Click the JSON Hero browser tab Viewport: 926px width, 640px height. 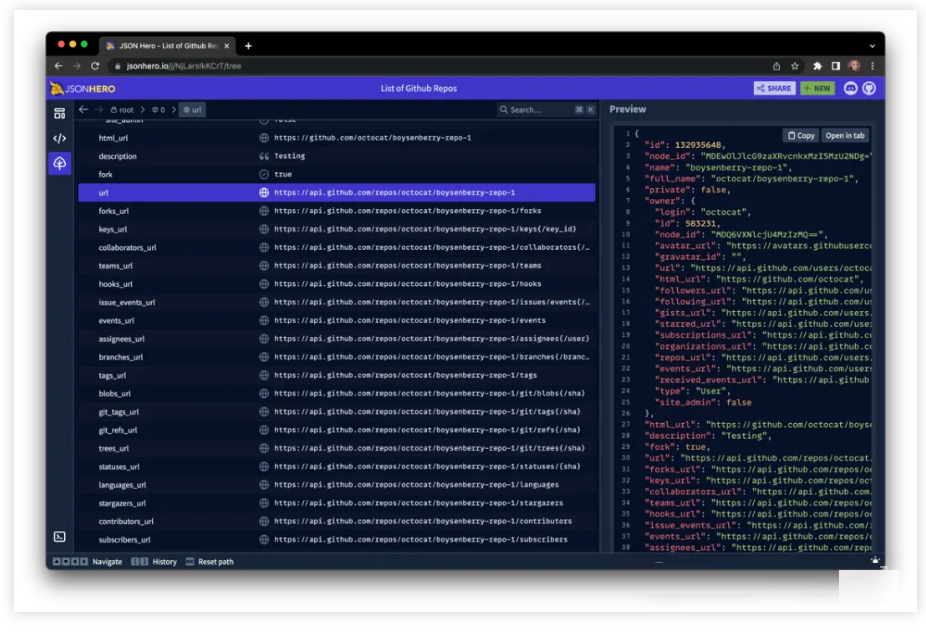(x=167, y=45)
